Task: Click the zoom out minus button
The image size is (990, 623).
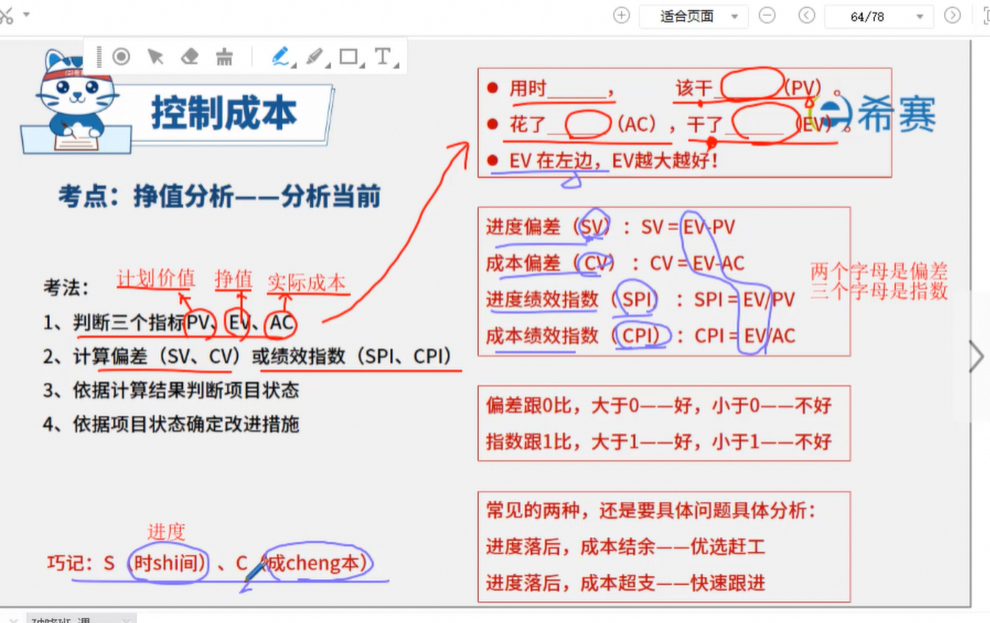Action: 767,15
